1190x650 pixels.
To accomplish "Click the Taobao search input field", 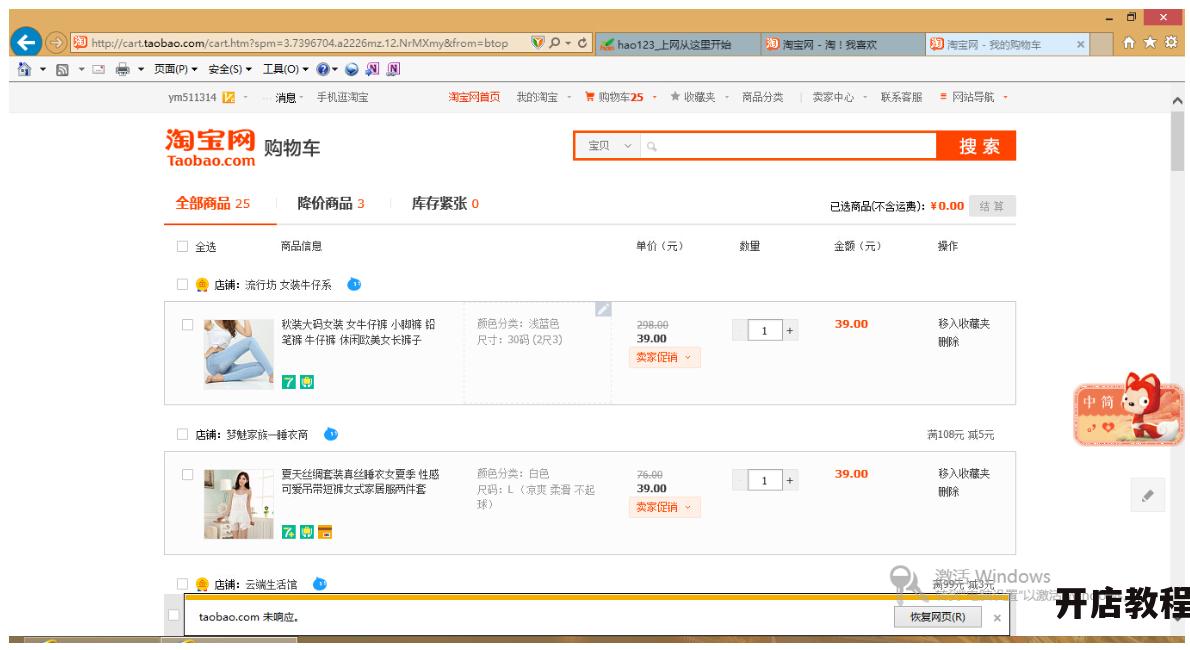I will (x=788, y=146).
